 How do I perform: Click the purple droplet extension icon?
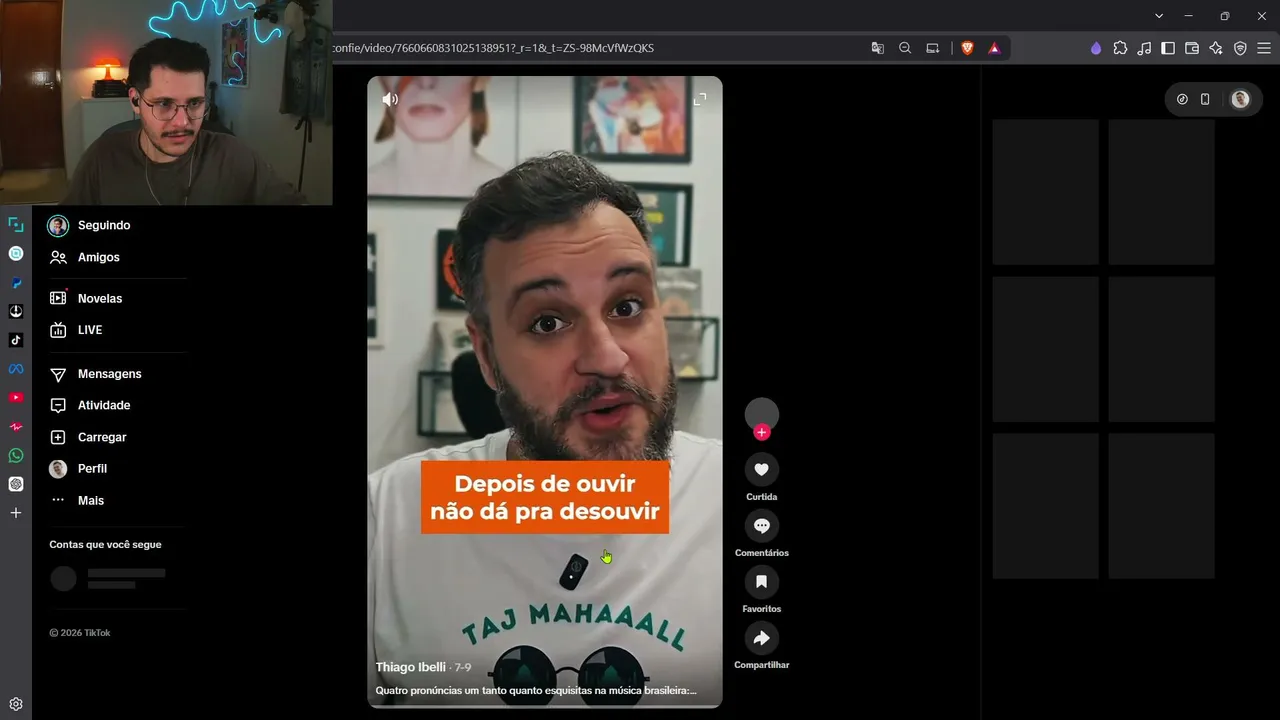click(1096, 48)
